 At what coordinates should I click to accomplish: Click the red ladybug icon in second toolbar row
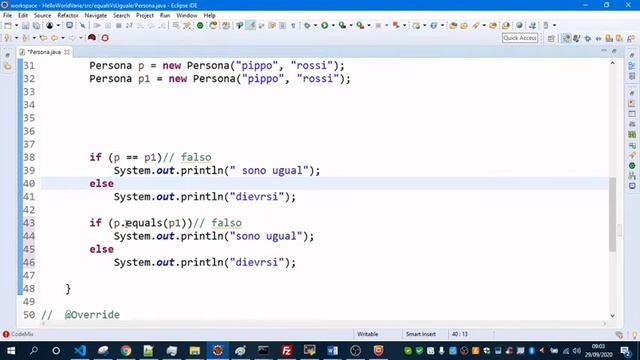[x=92, y=38]
